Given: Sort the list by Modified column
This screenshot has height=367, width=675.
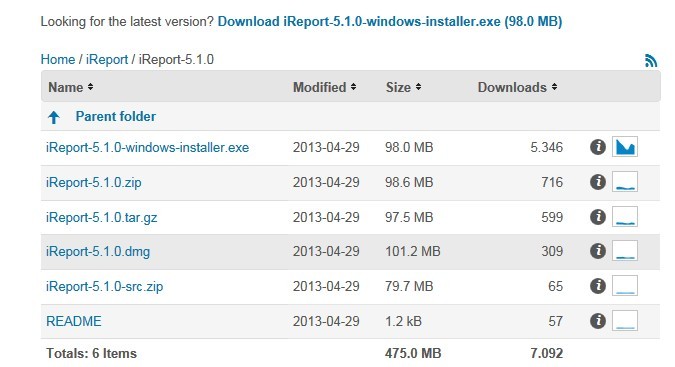Looking at the screenshot, I should 325,87.
